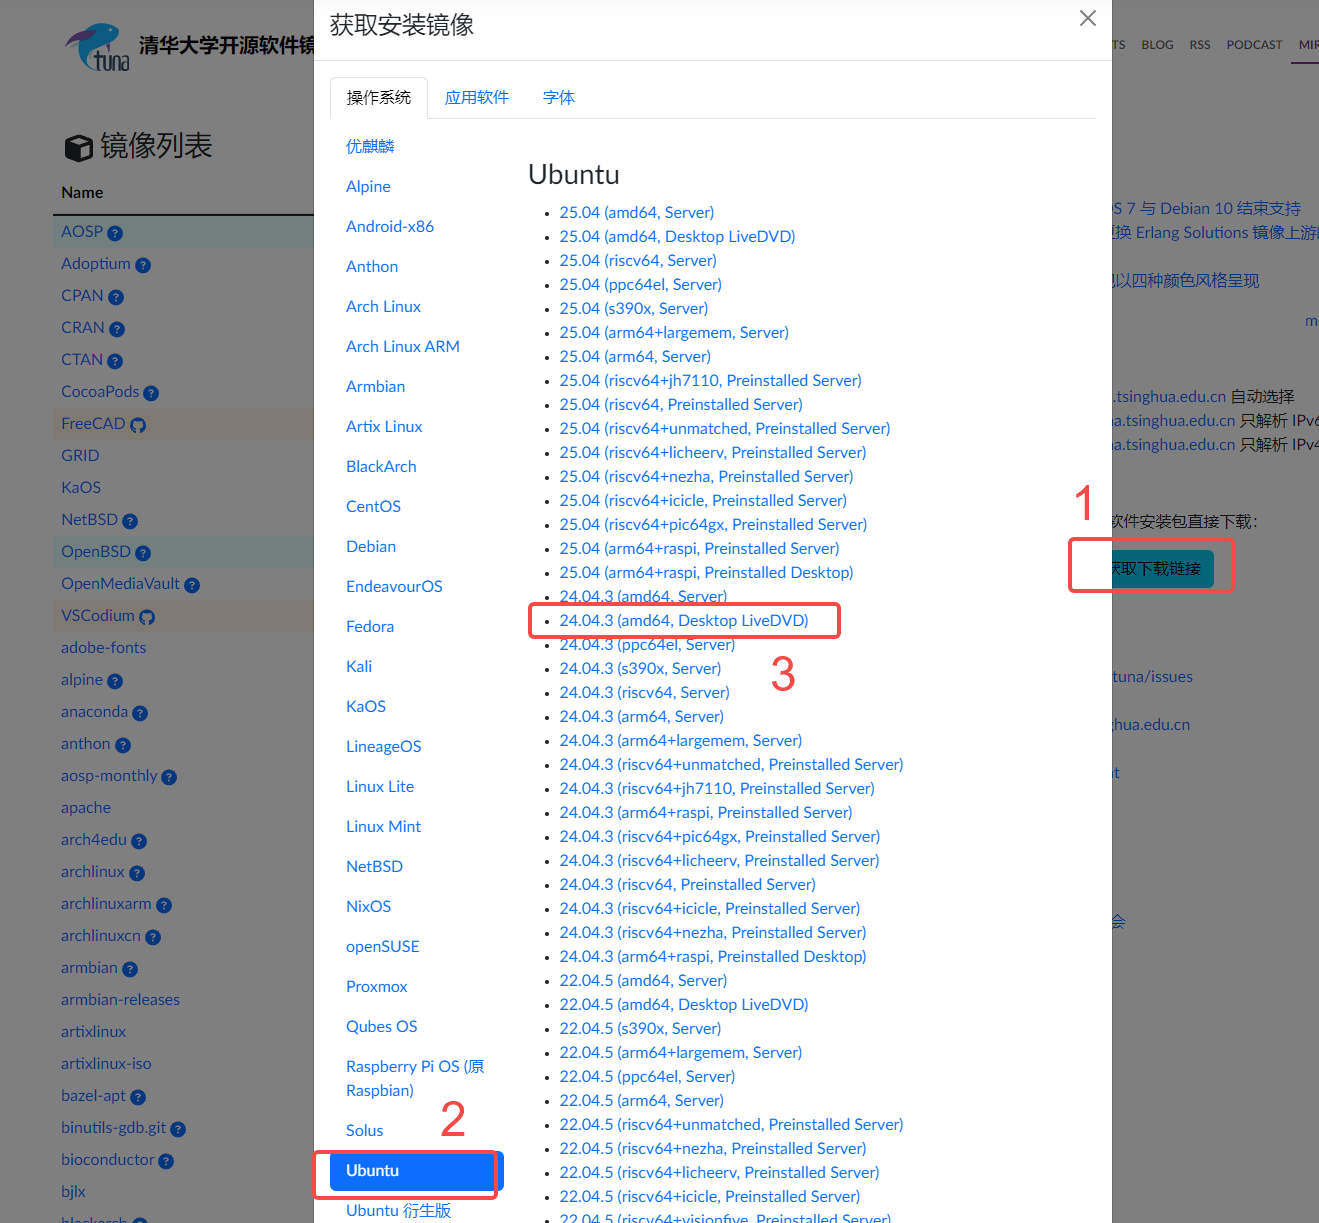The width and height of the screenshot is (1319, 1223).
Task: Select Debian from the distro list
Action: coord(370,546)
